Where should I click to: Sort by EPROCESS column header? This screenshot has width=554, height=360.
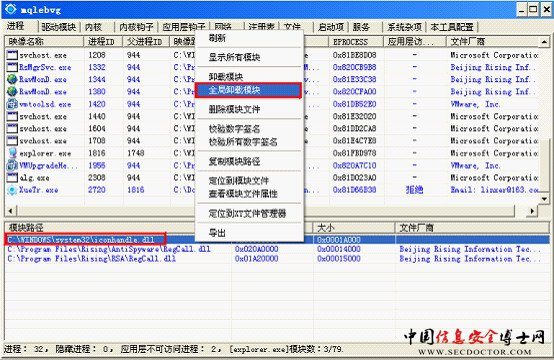[356, 41]
